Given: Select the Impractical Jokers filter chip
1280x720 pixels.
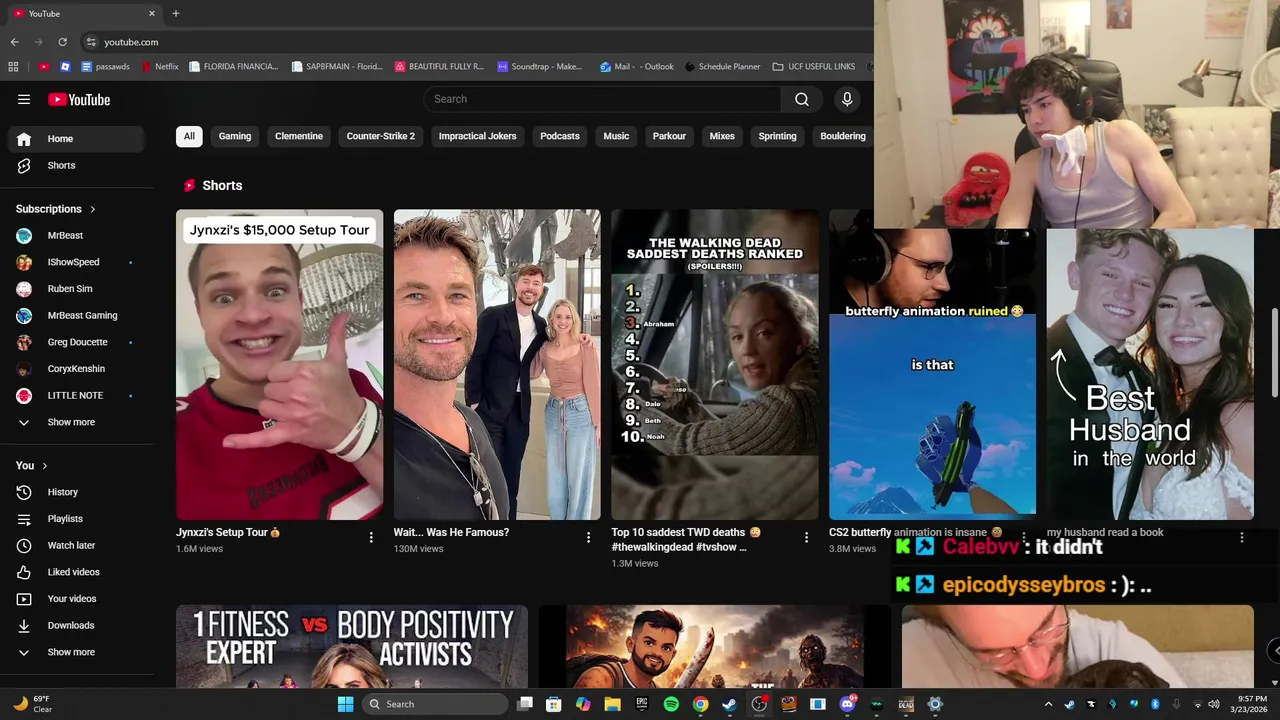Looking at the screenshot, I should [477, 136].
